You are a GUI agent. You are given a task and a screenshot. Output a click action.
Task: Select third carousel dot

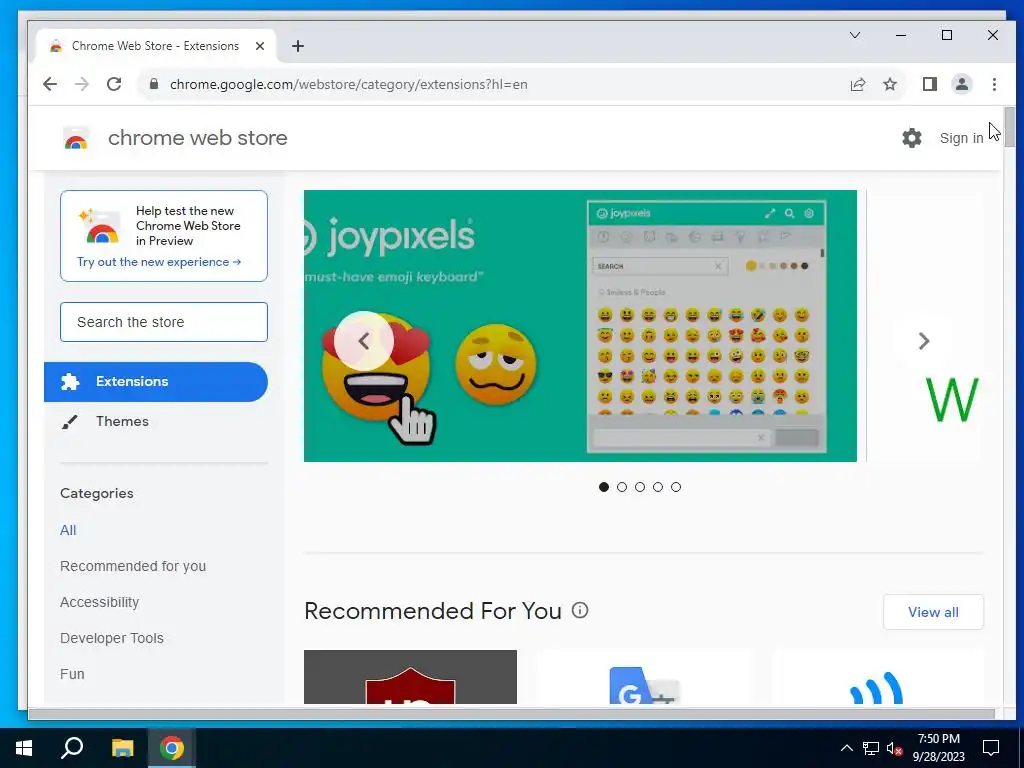point(640,487)
